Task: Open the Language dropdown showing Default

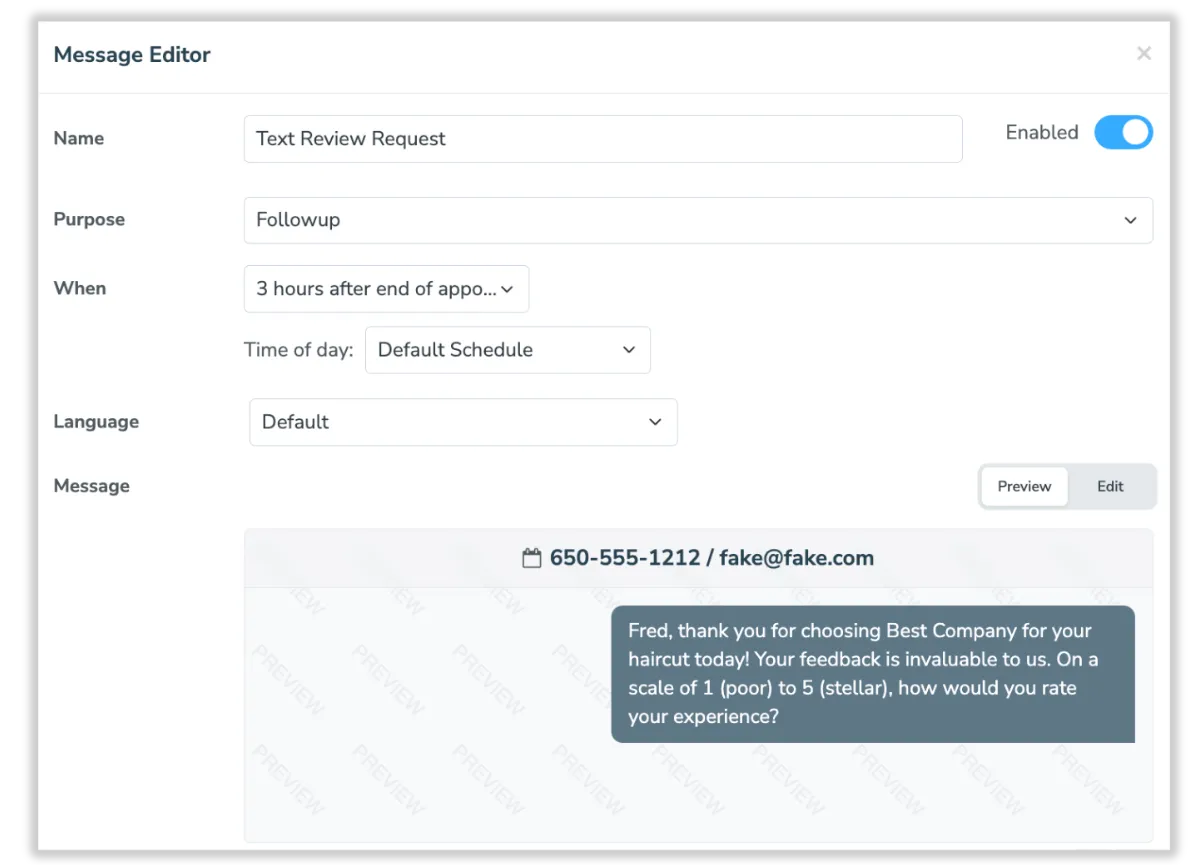Action: pyautogui.click(x=462, y=422)
